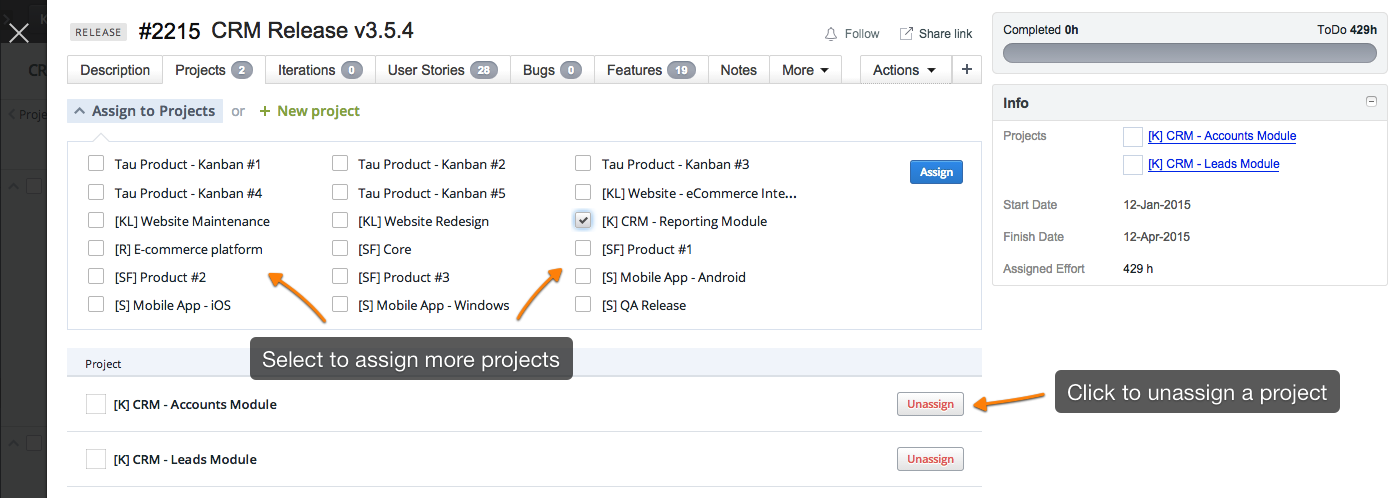Click the RELEASE entity badge
This screenshot has height=498, width=1395.
pyautogui.click(x=99, y=32)
